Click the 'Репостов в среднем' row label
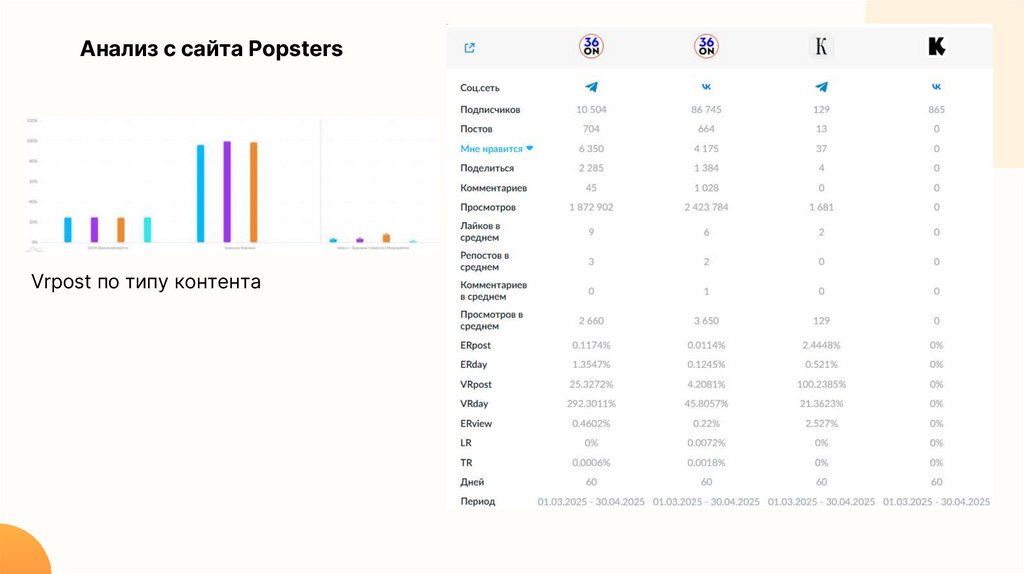The image size is (1024, 574). tap(484, 261)
